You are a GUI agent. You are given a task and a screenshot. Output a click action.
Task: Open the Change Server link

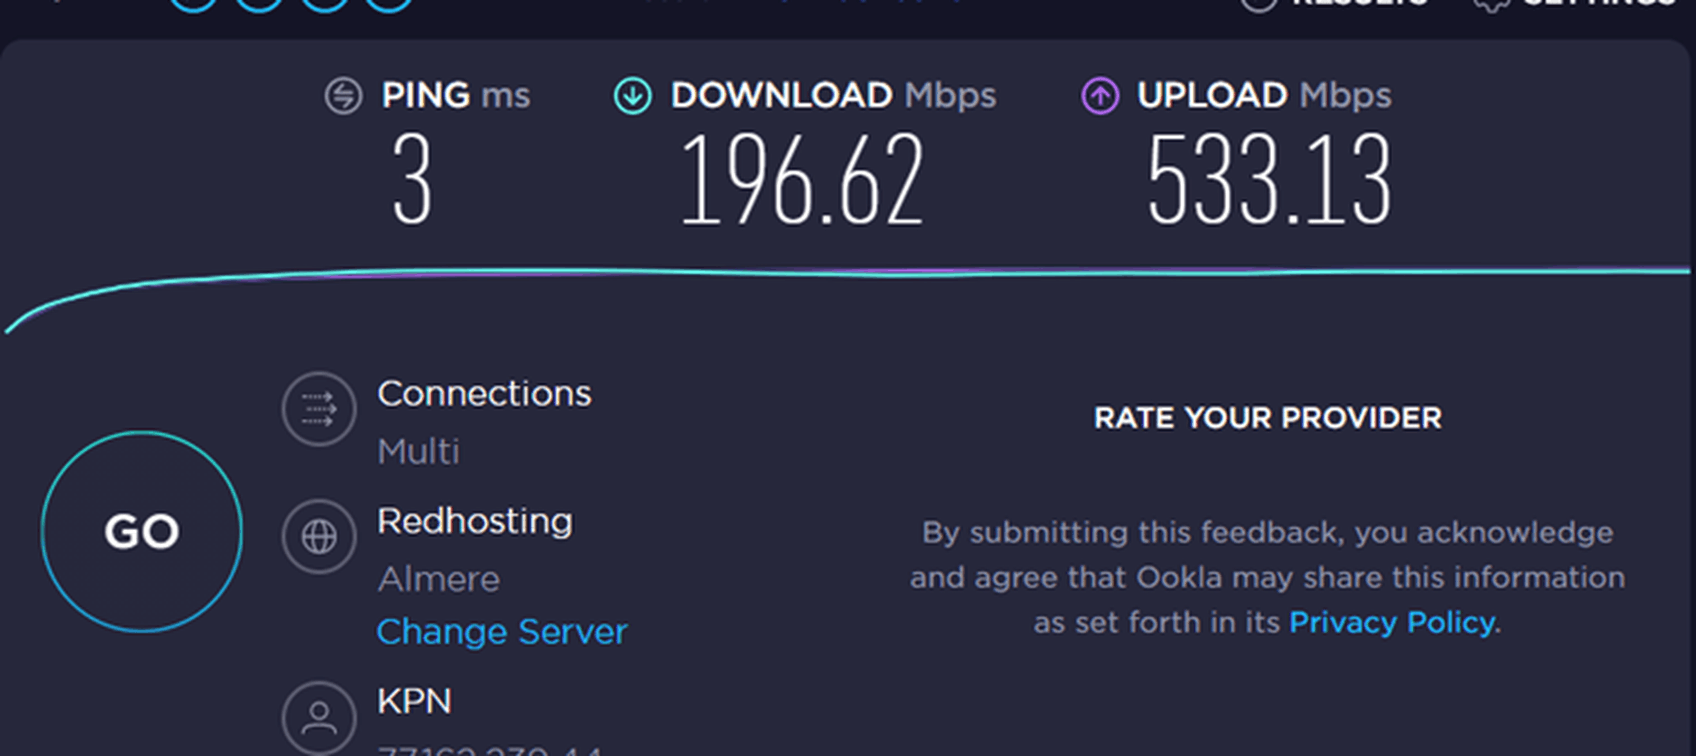pyautogui.click(x=502, y=631)
